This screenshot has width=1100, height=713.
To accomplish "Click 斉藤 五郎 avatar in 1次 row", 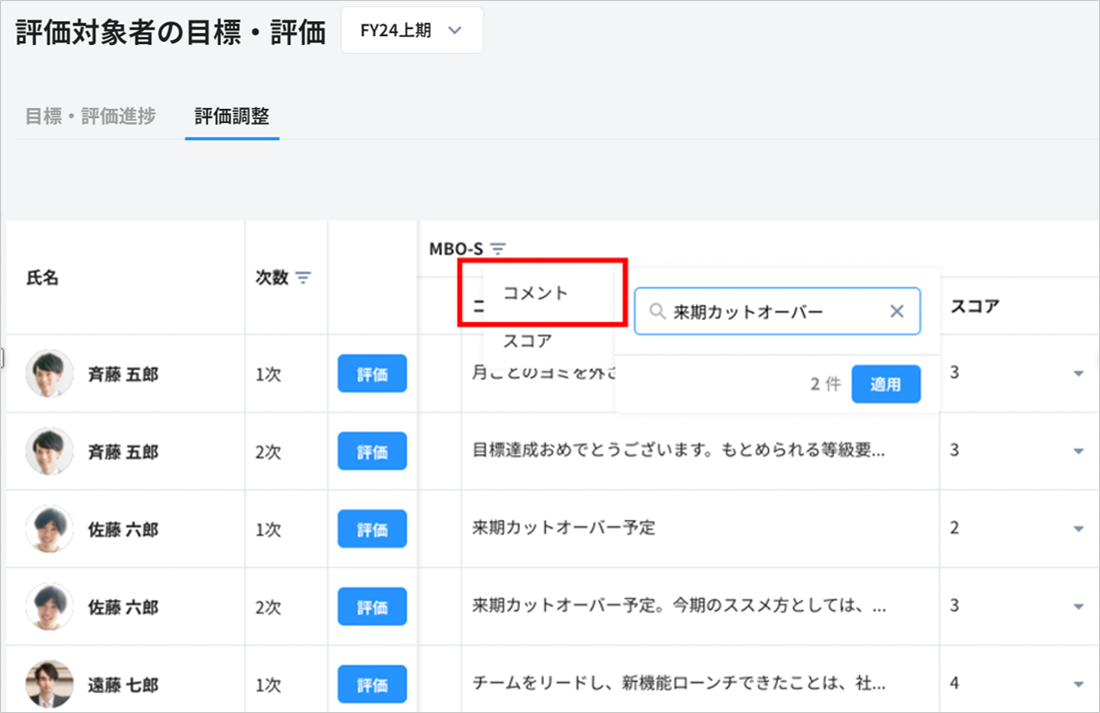I will (x=49, y=374).
